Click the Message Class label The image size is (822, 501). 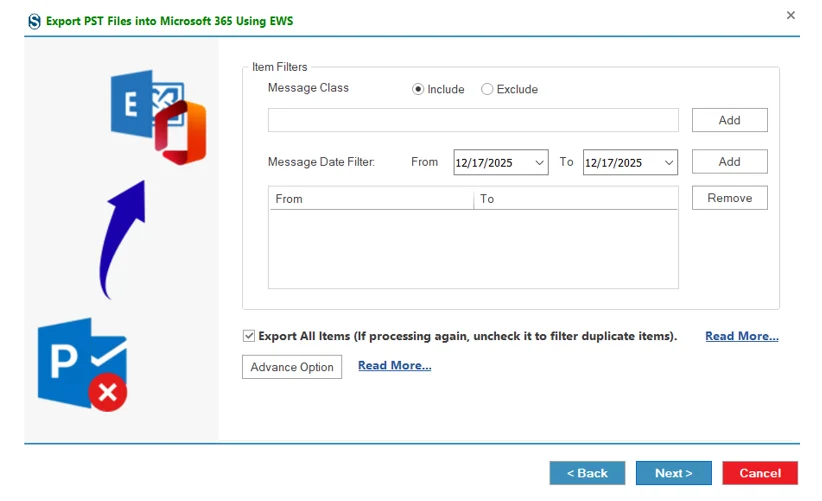click(x=308, y=88)
